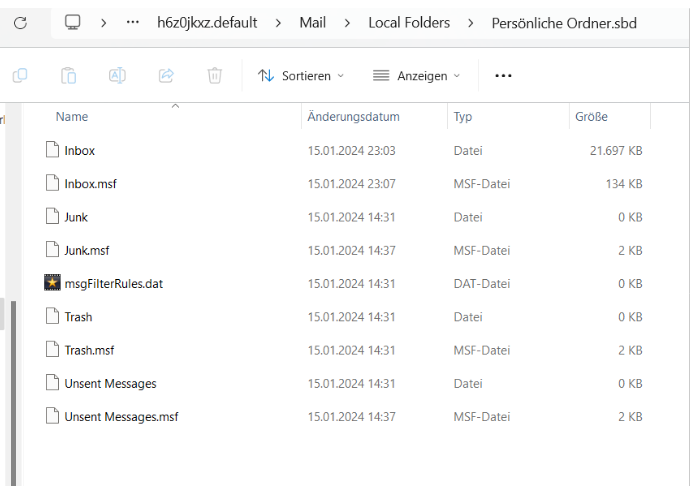Click Inbox.msf date 15.01.2024 23:07
The height and width of the screenshot is (486, 692).
tap(352, 184)
